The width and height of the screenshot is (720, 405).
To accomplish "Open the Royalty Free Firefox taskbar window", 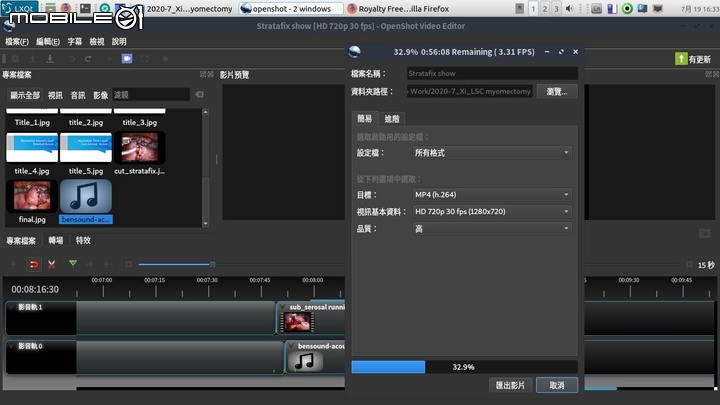I will click(398, 8).
